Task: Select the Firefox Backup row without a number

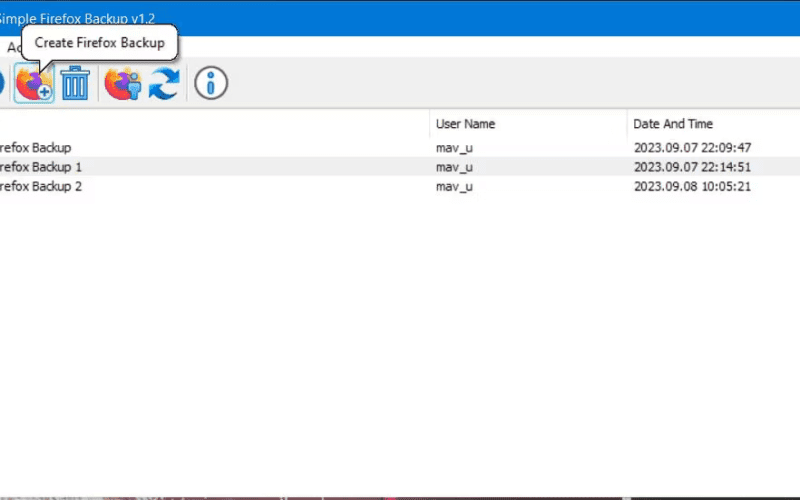Action: pos(400,147)
